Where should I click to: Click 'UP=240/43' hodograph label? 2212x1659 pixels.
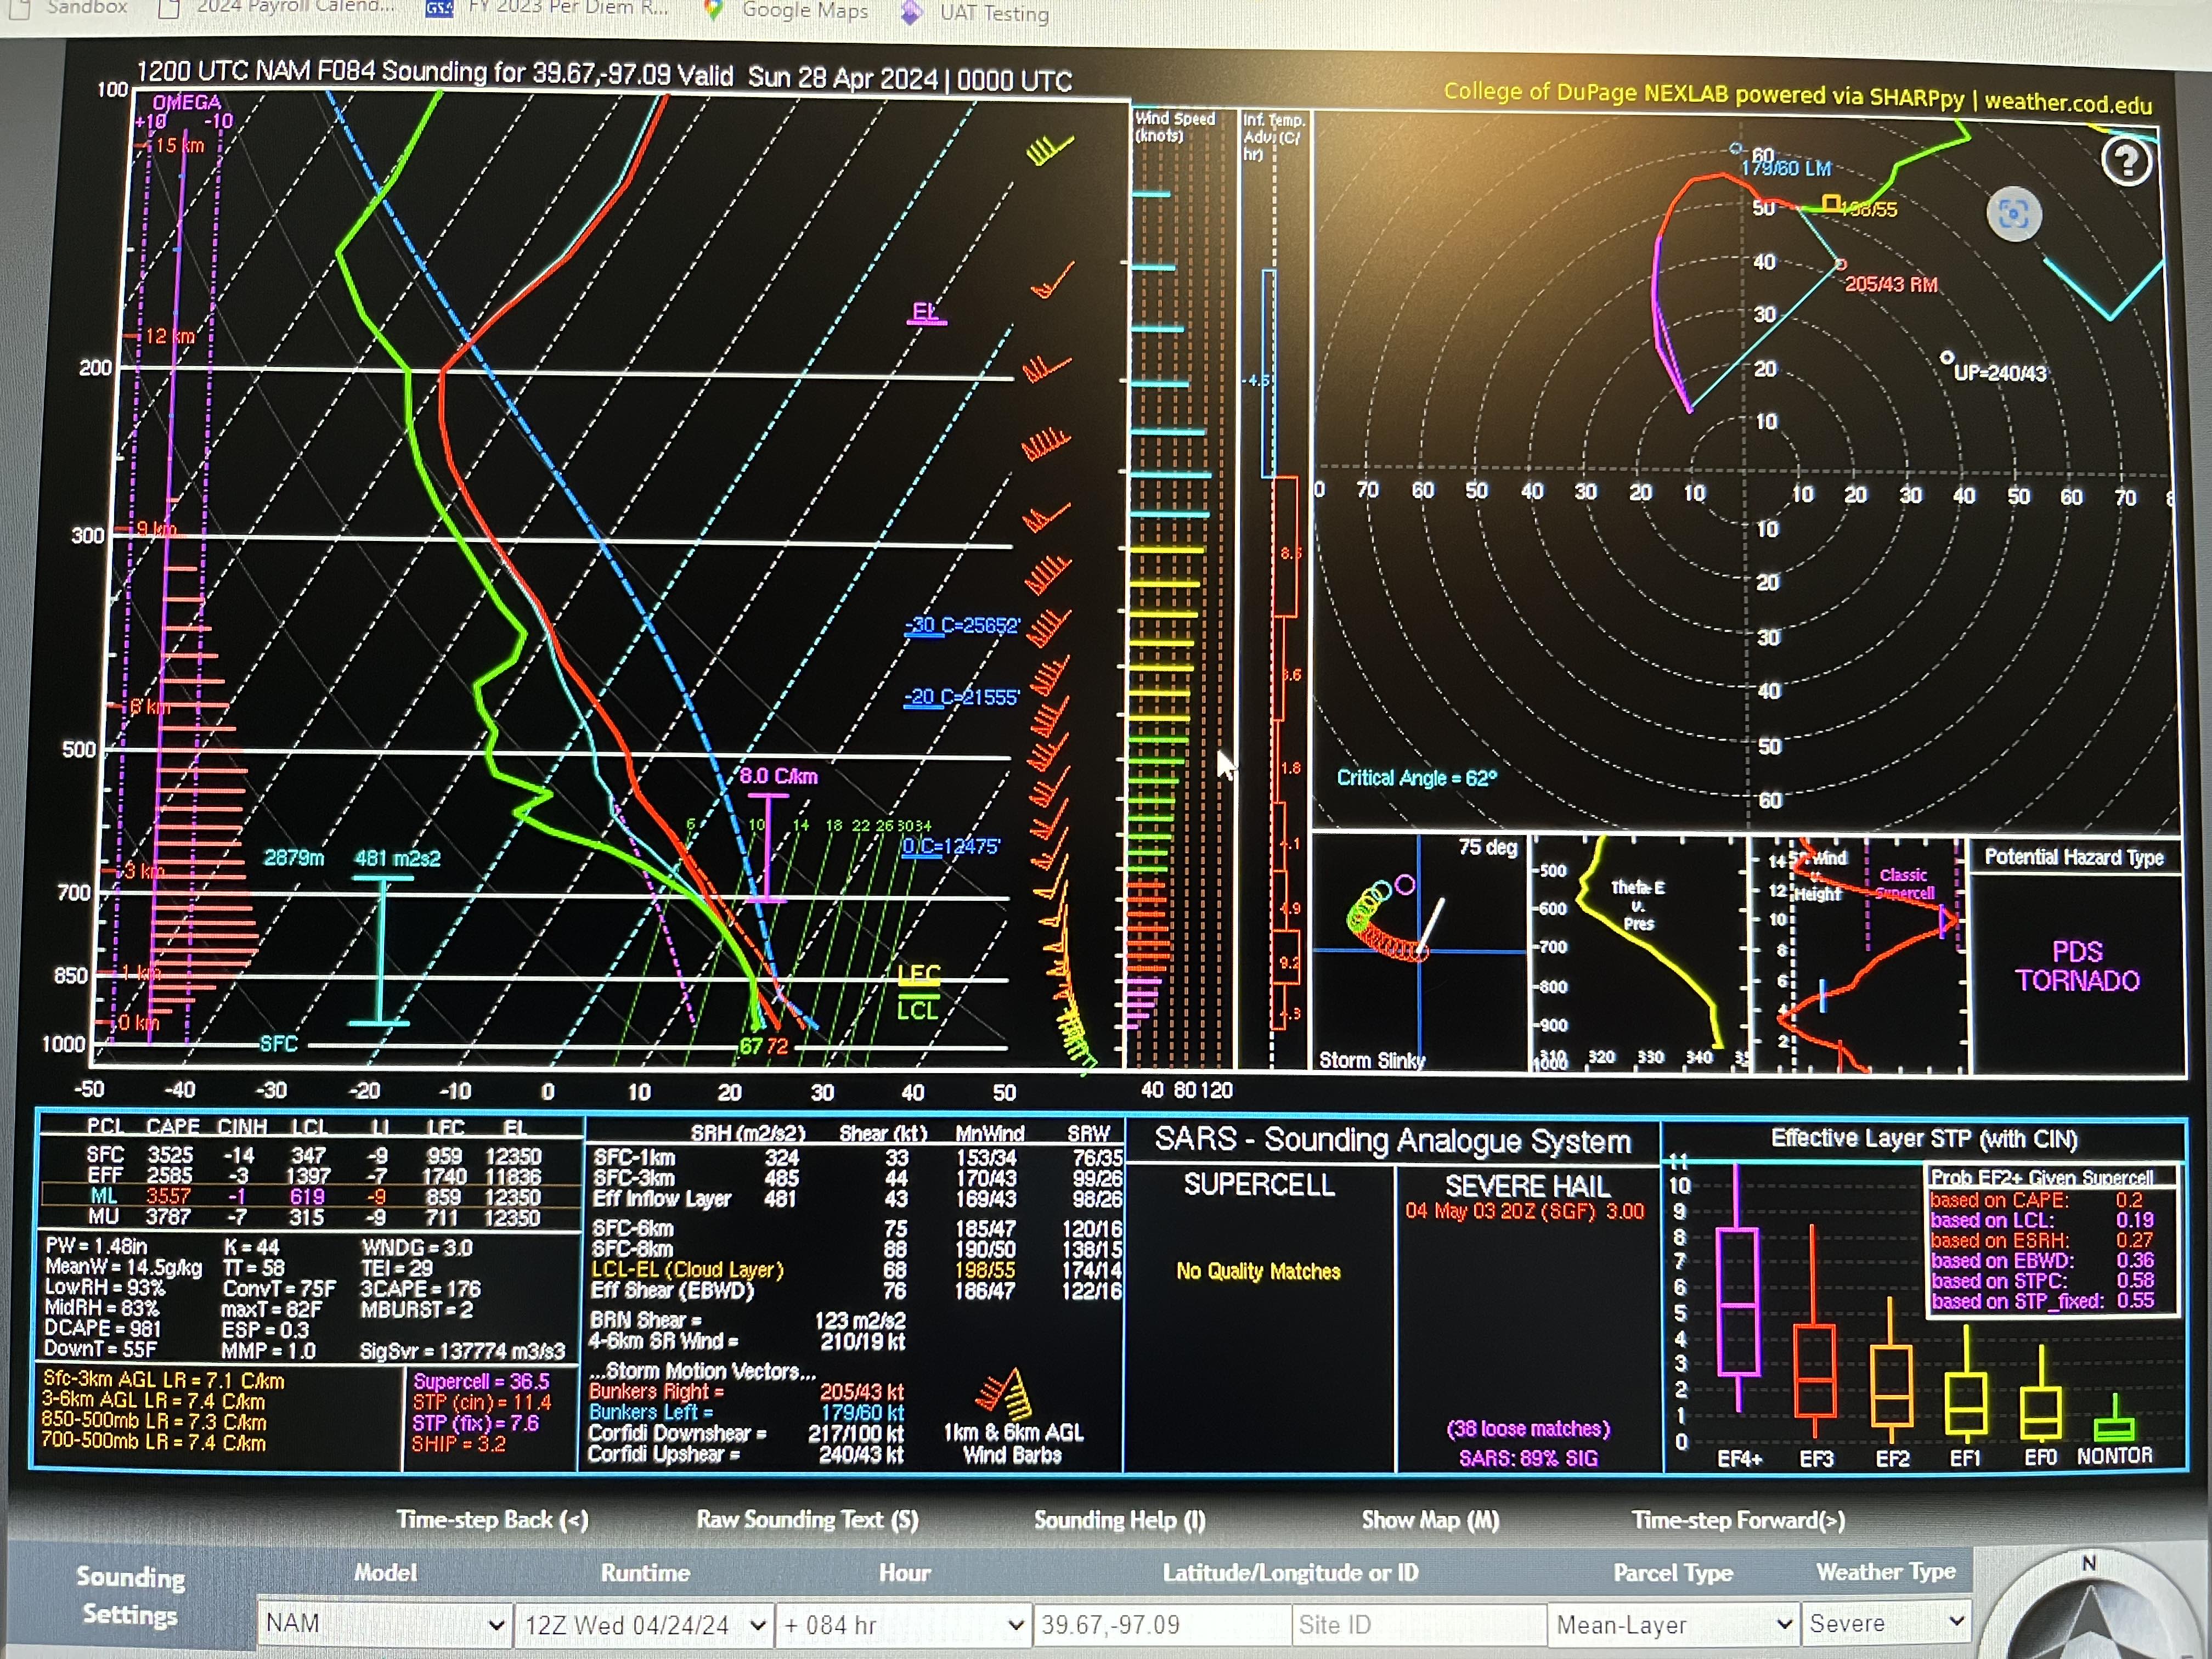(2000, 374)
